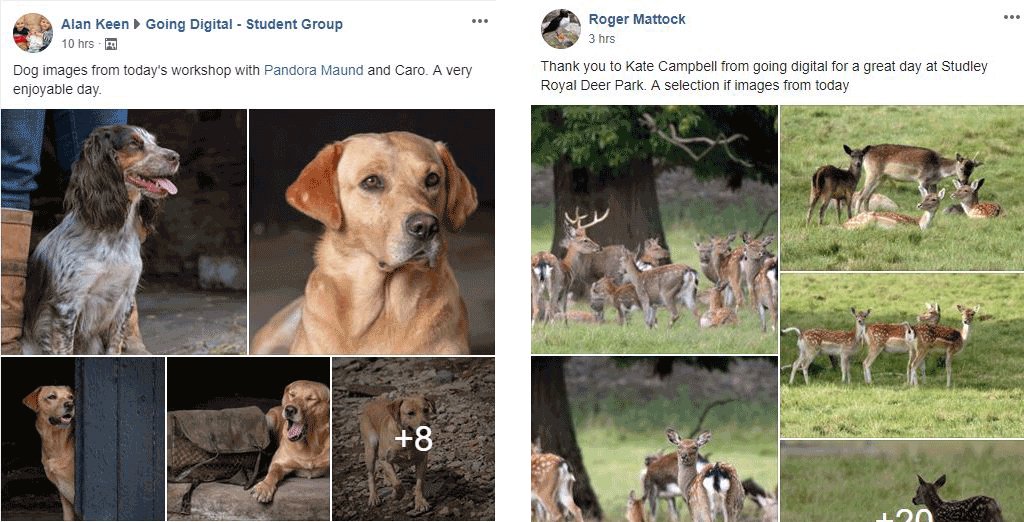The height and width of the screenshot is (522, 1024).
Task: Open Alan Keen's profile picture
Action: [32, 33]
